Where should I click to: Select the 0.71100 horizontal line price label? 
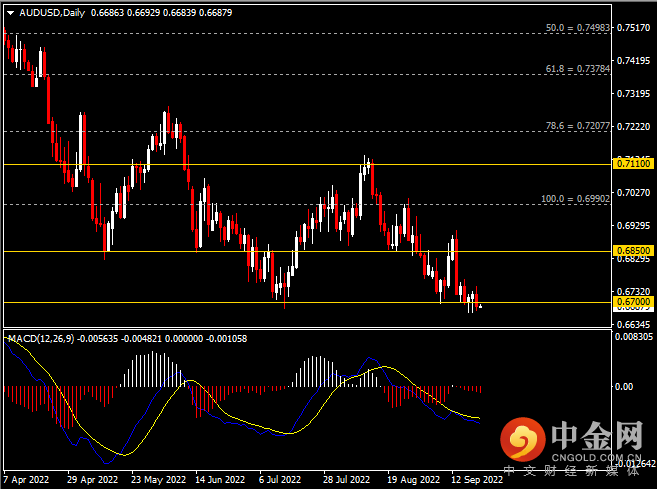click(634, 163)
